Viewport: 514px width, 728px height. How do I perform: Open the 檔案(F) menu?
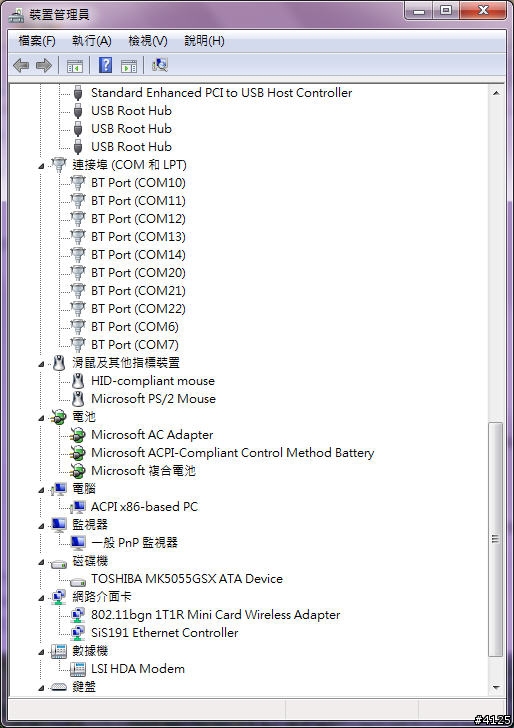[x=37, y=41]
